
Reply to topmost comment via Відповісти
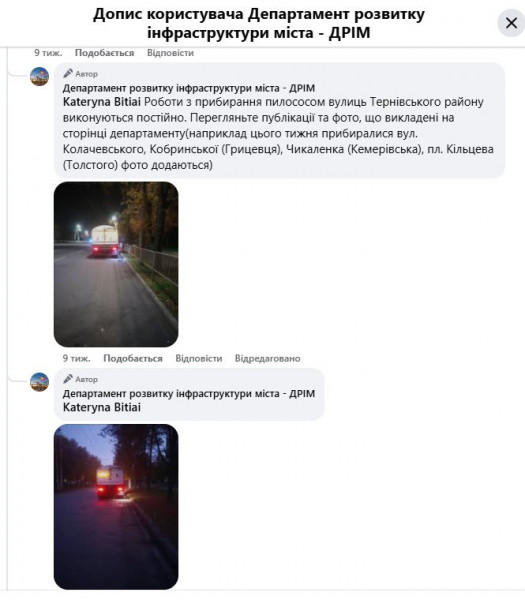coord(170,53)
